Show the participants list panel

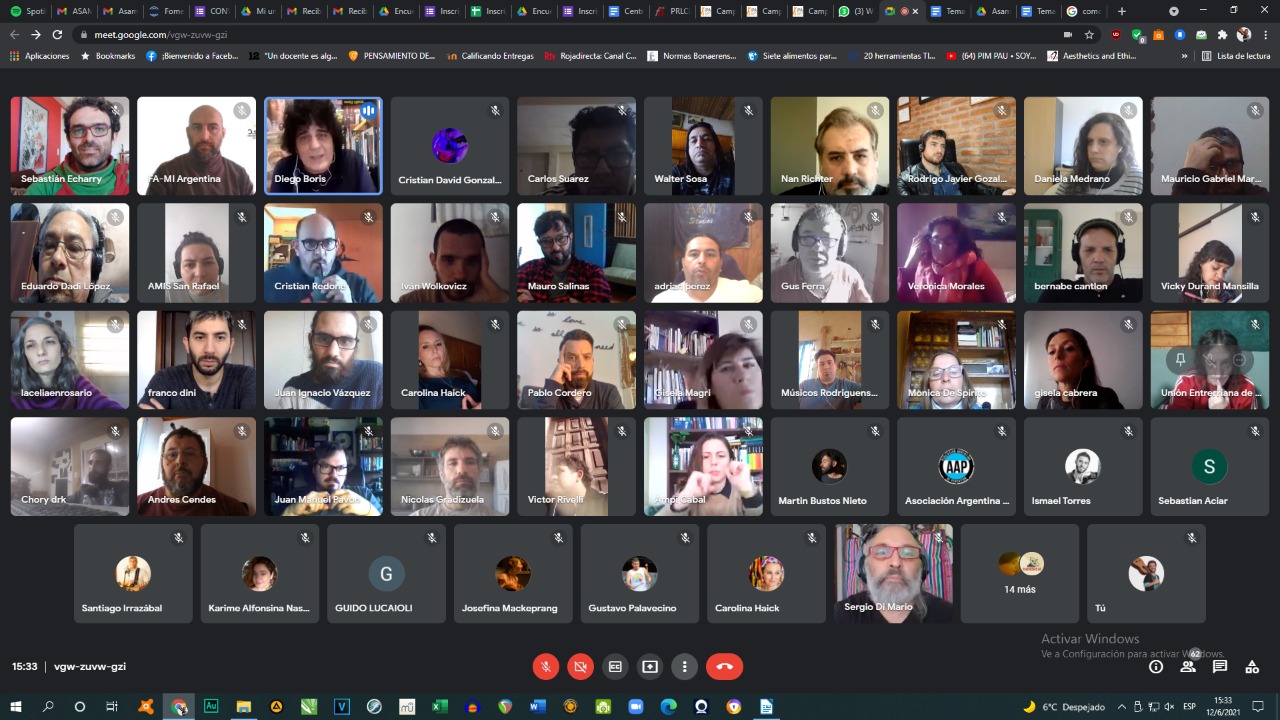pos(1188,667)
